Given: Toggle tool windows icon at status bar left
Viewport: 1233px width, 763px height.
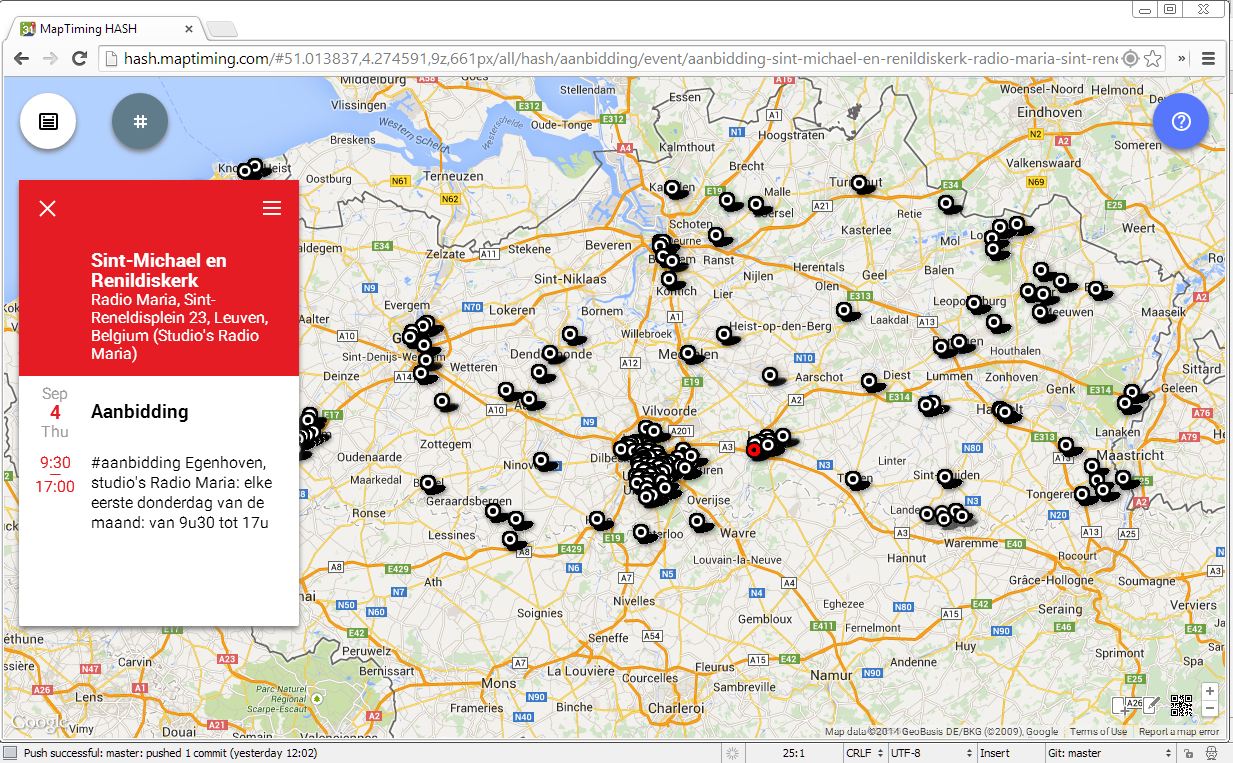Looking at the screenshot, I should coord(10,753).
